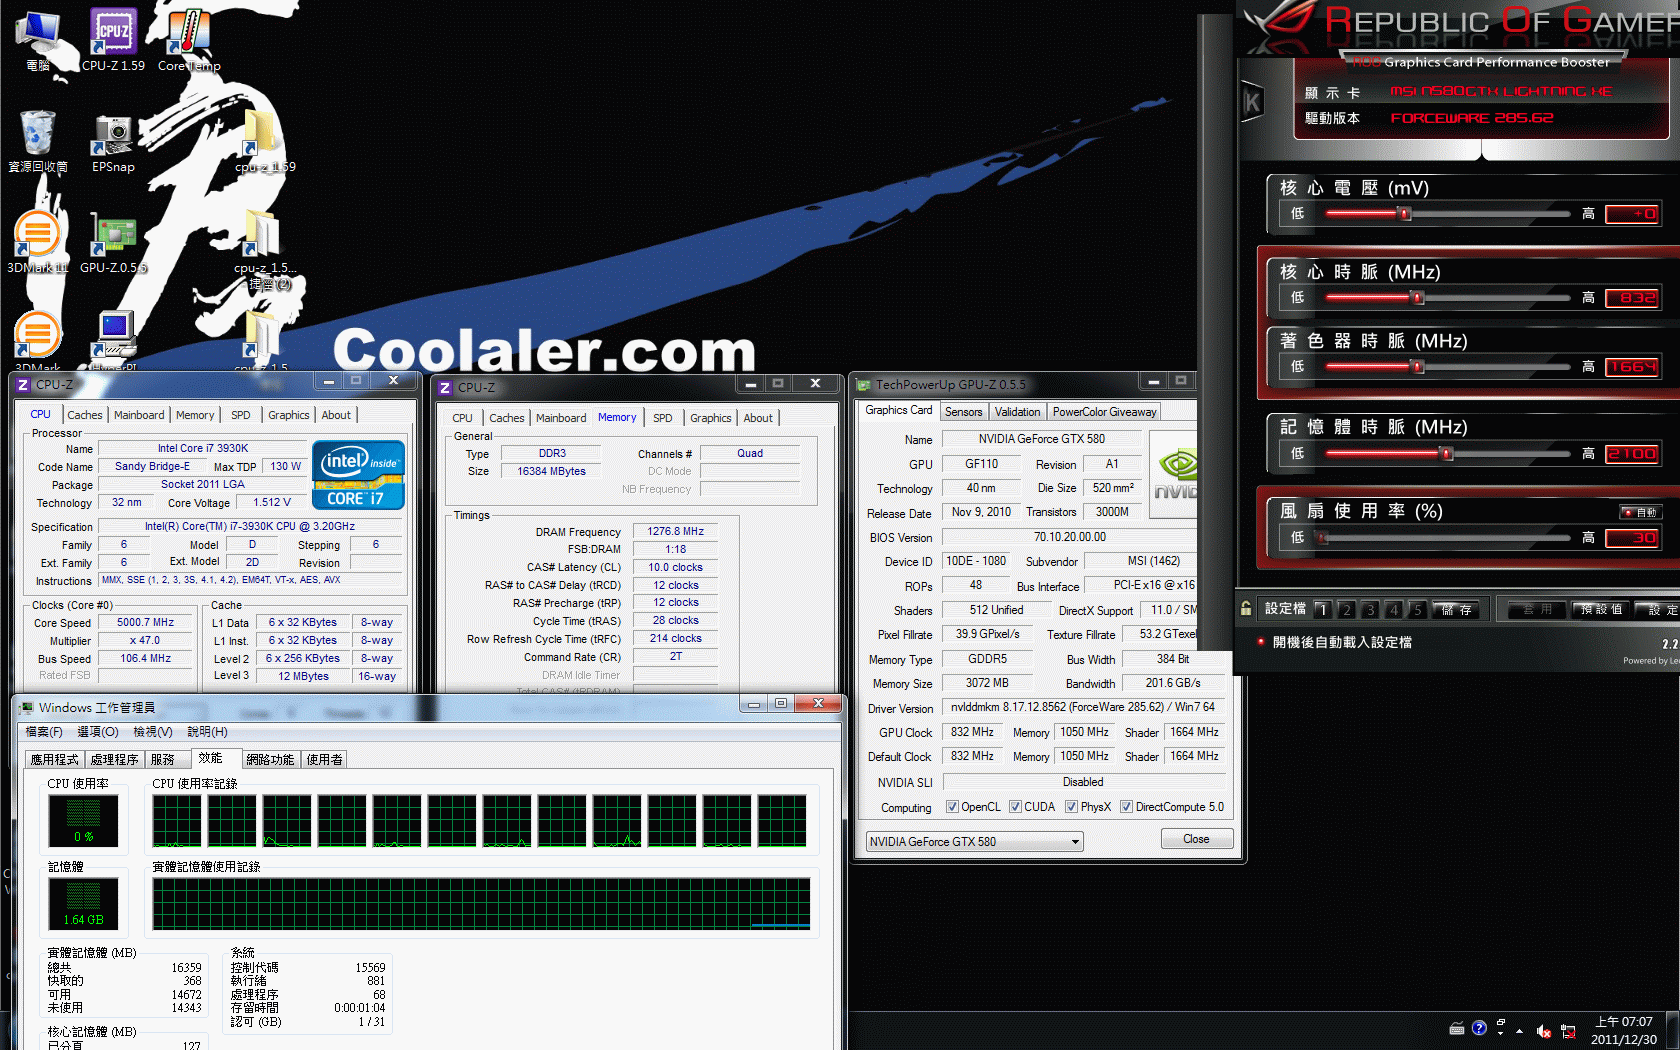Open the cpu-z_1.59 folder on desktop
The width and height of the screenshot is (1680, 1050).
pos(264,141)
